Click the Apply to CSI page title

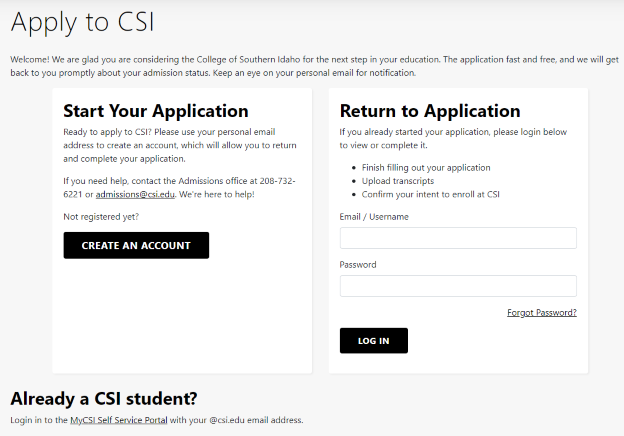tap(82, 21)
